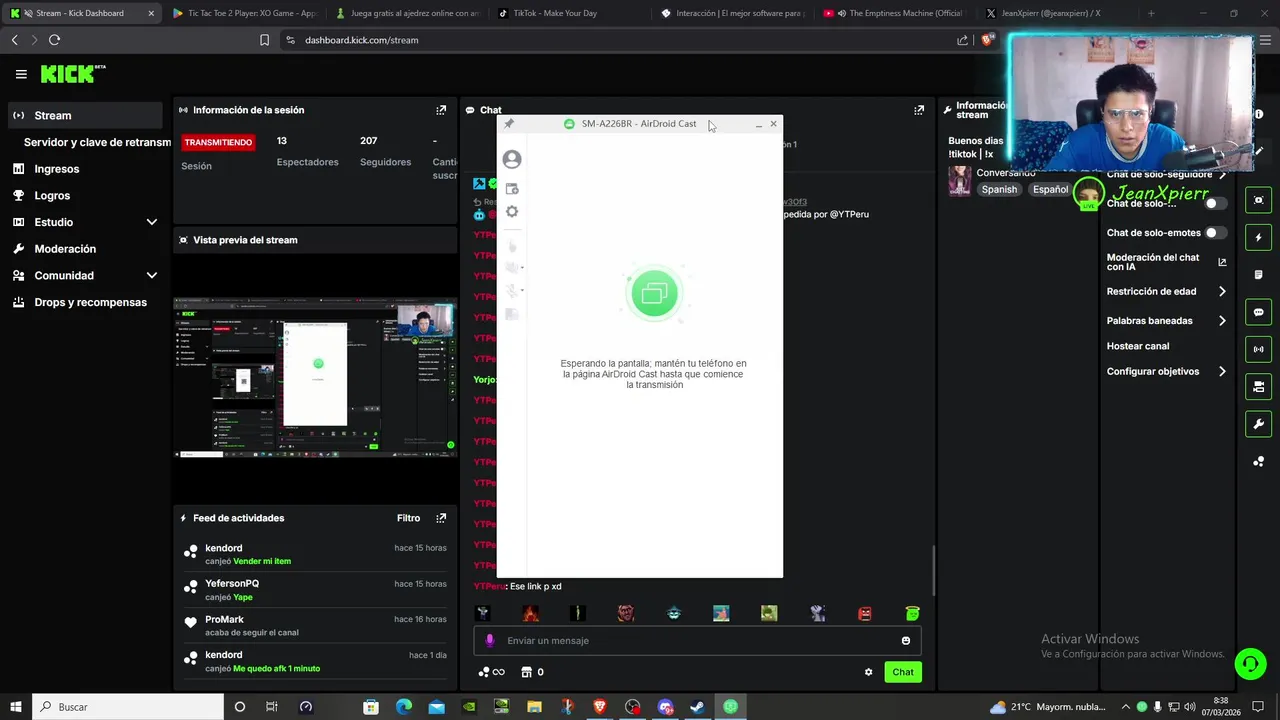Switch to the TikTok browser tab
This screenshot has width=1280, height=720.
click(568, 13)
